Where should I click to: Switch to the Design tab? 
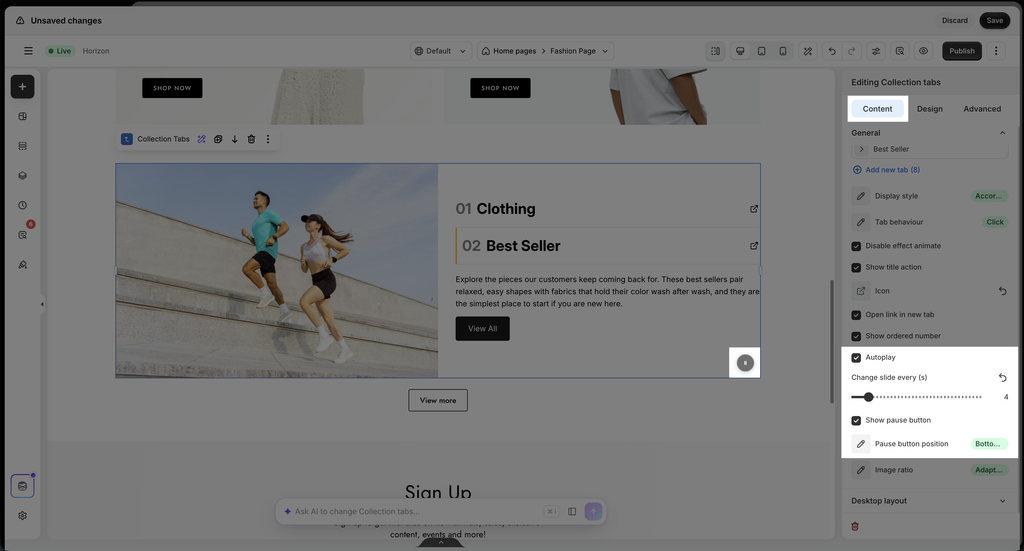point(929,109)
